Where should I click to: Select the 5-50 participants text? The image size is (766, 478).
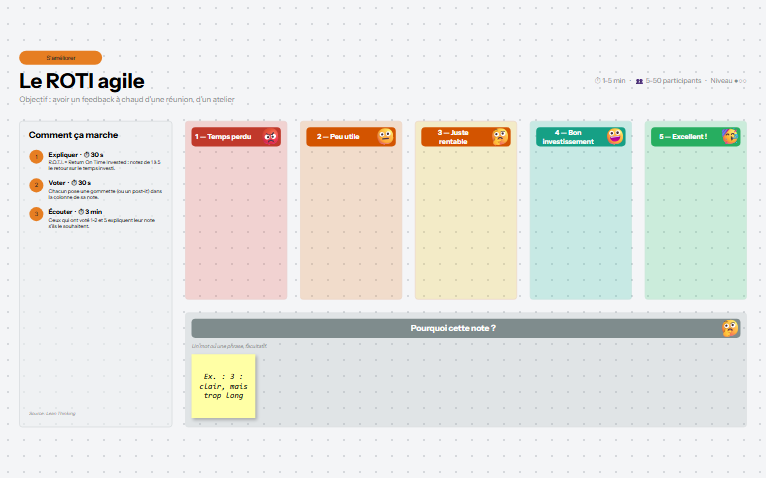[x=673, y=81]
